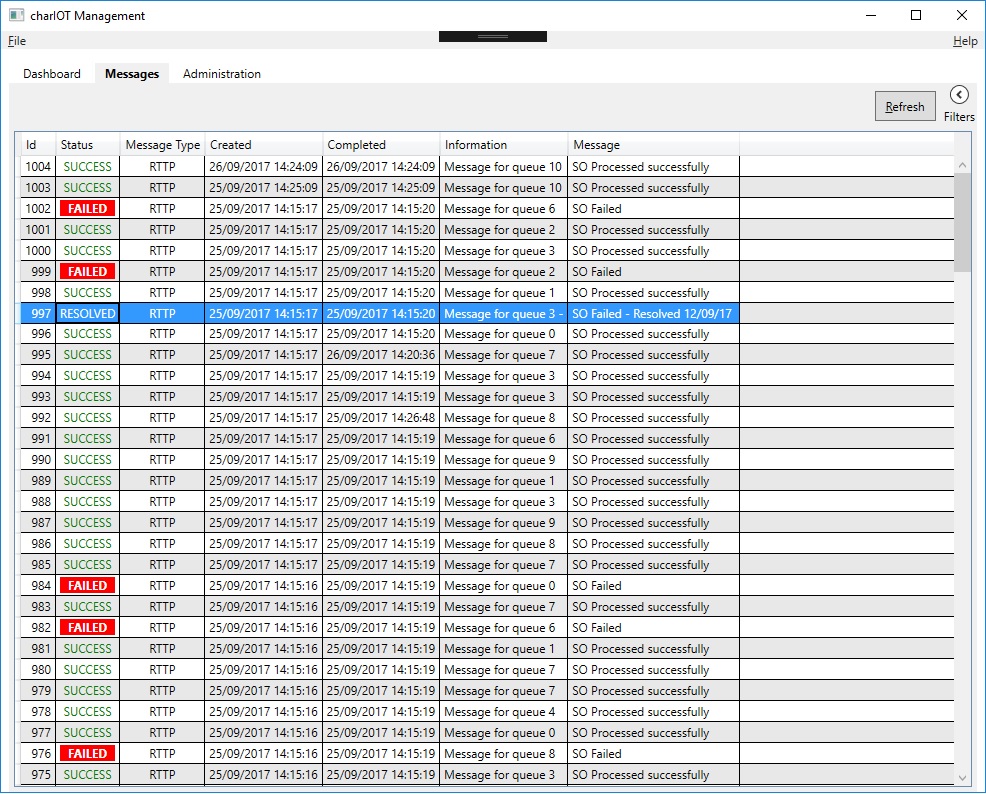The width and height of the screenshot is (986, 794).
Task: Click the scrollbar down arrow
Action: tap(962, 777)
